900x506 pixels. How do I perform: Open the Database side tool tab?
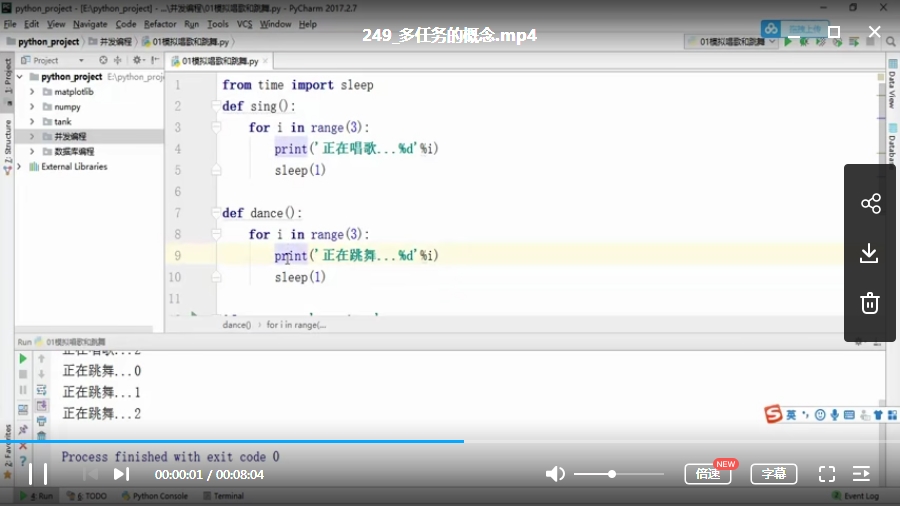[893, 145]
